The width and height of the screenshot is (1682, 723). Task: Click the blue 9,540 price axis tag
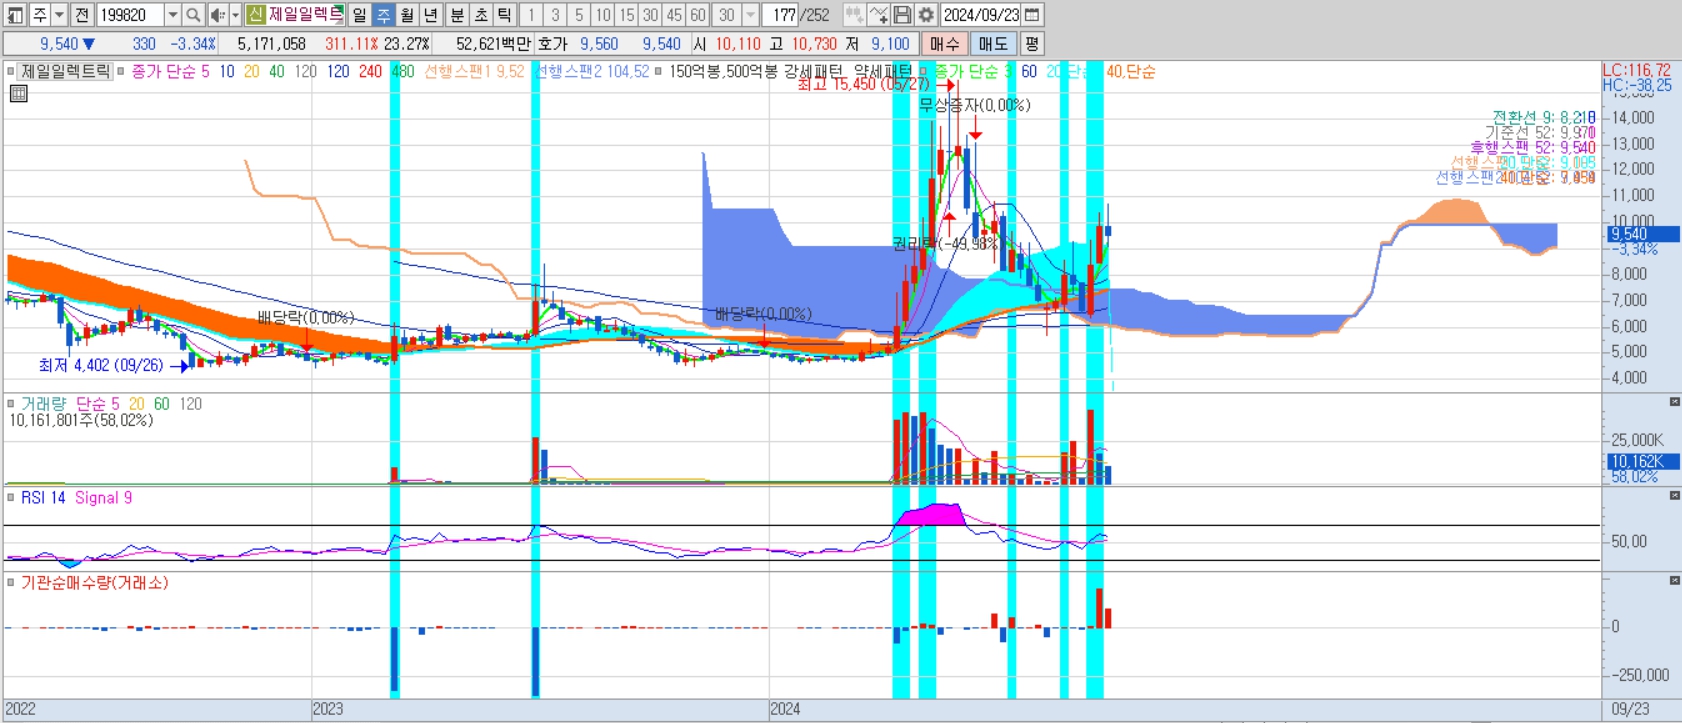tap(1643, 234)
